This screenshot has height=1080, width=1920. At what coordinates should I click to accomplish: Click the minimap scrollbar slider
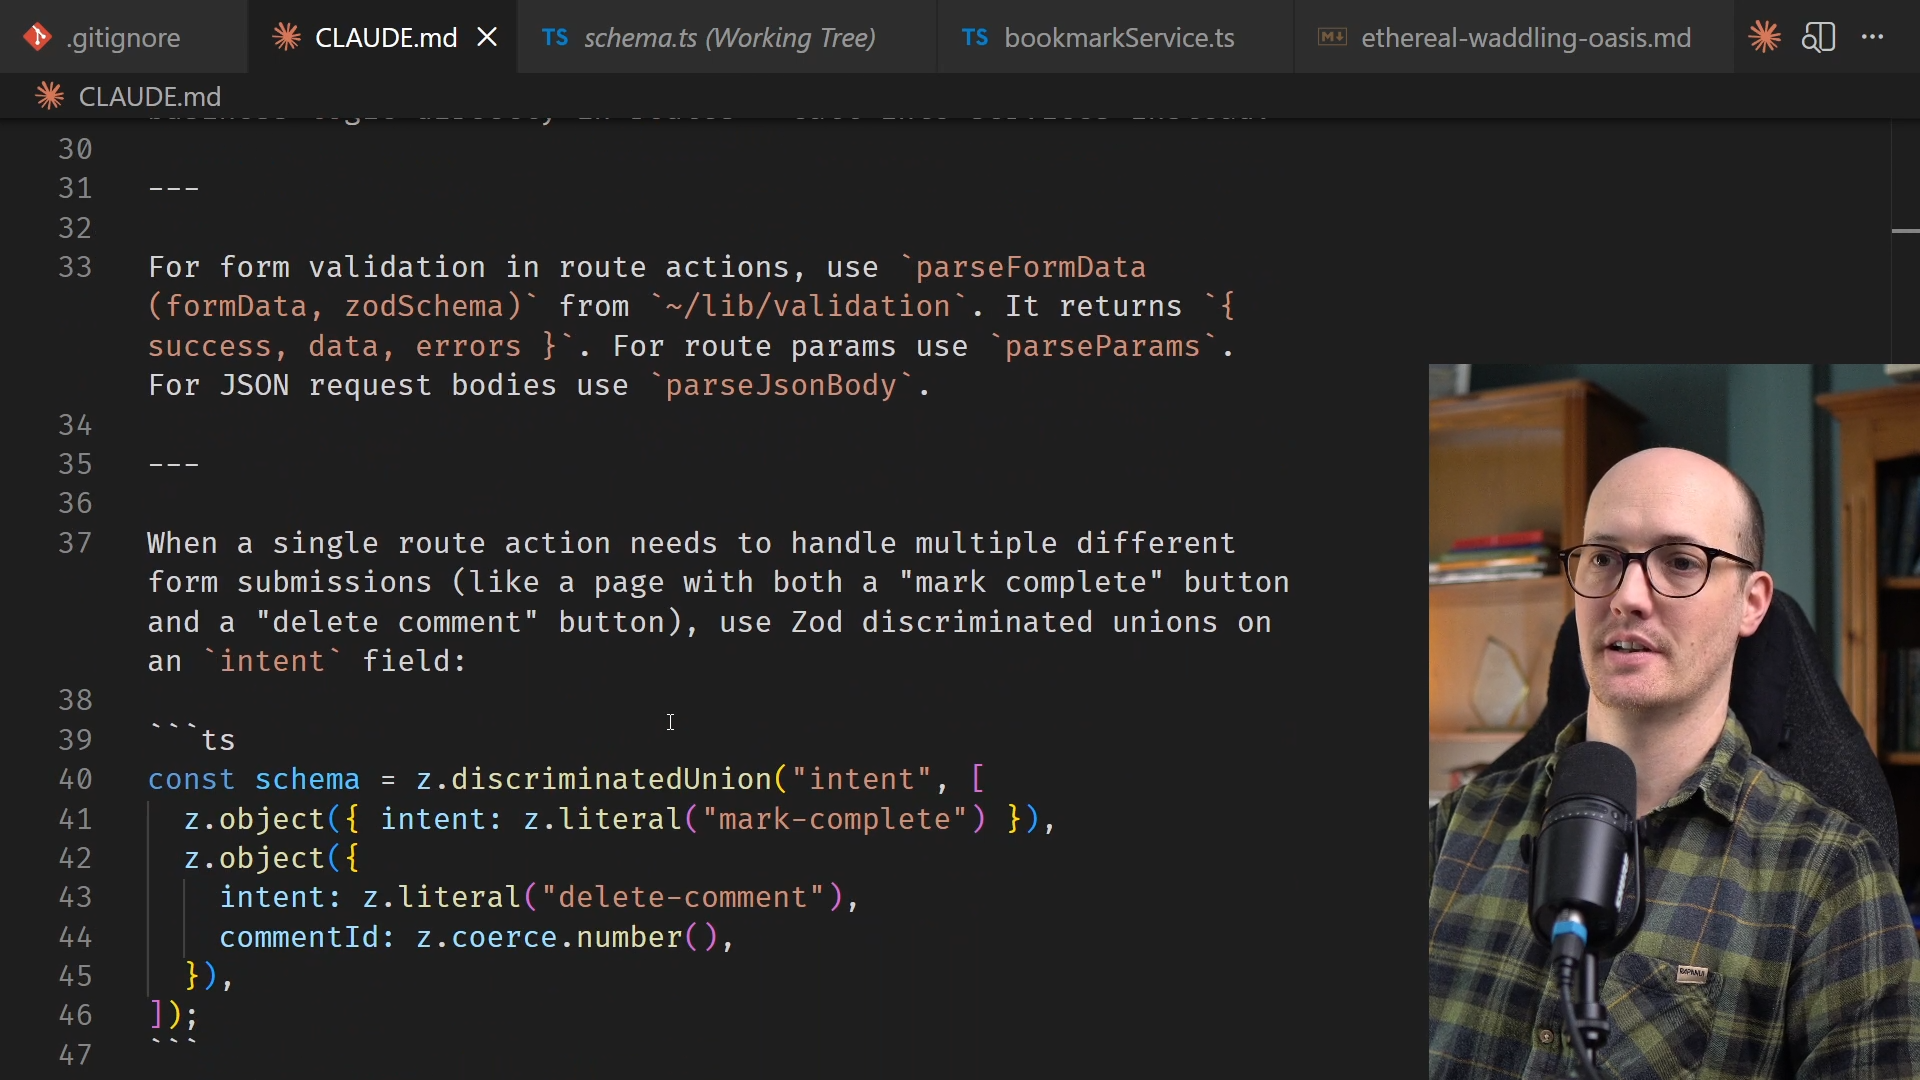pyautogui.click(x=1905, y=231)
